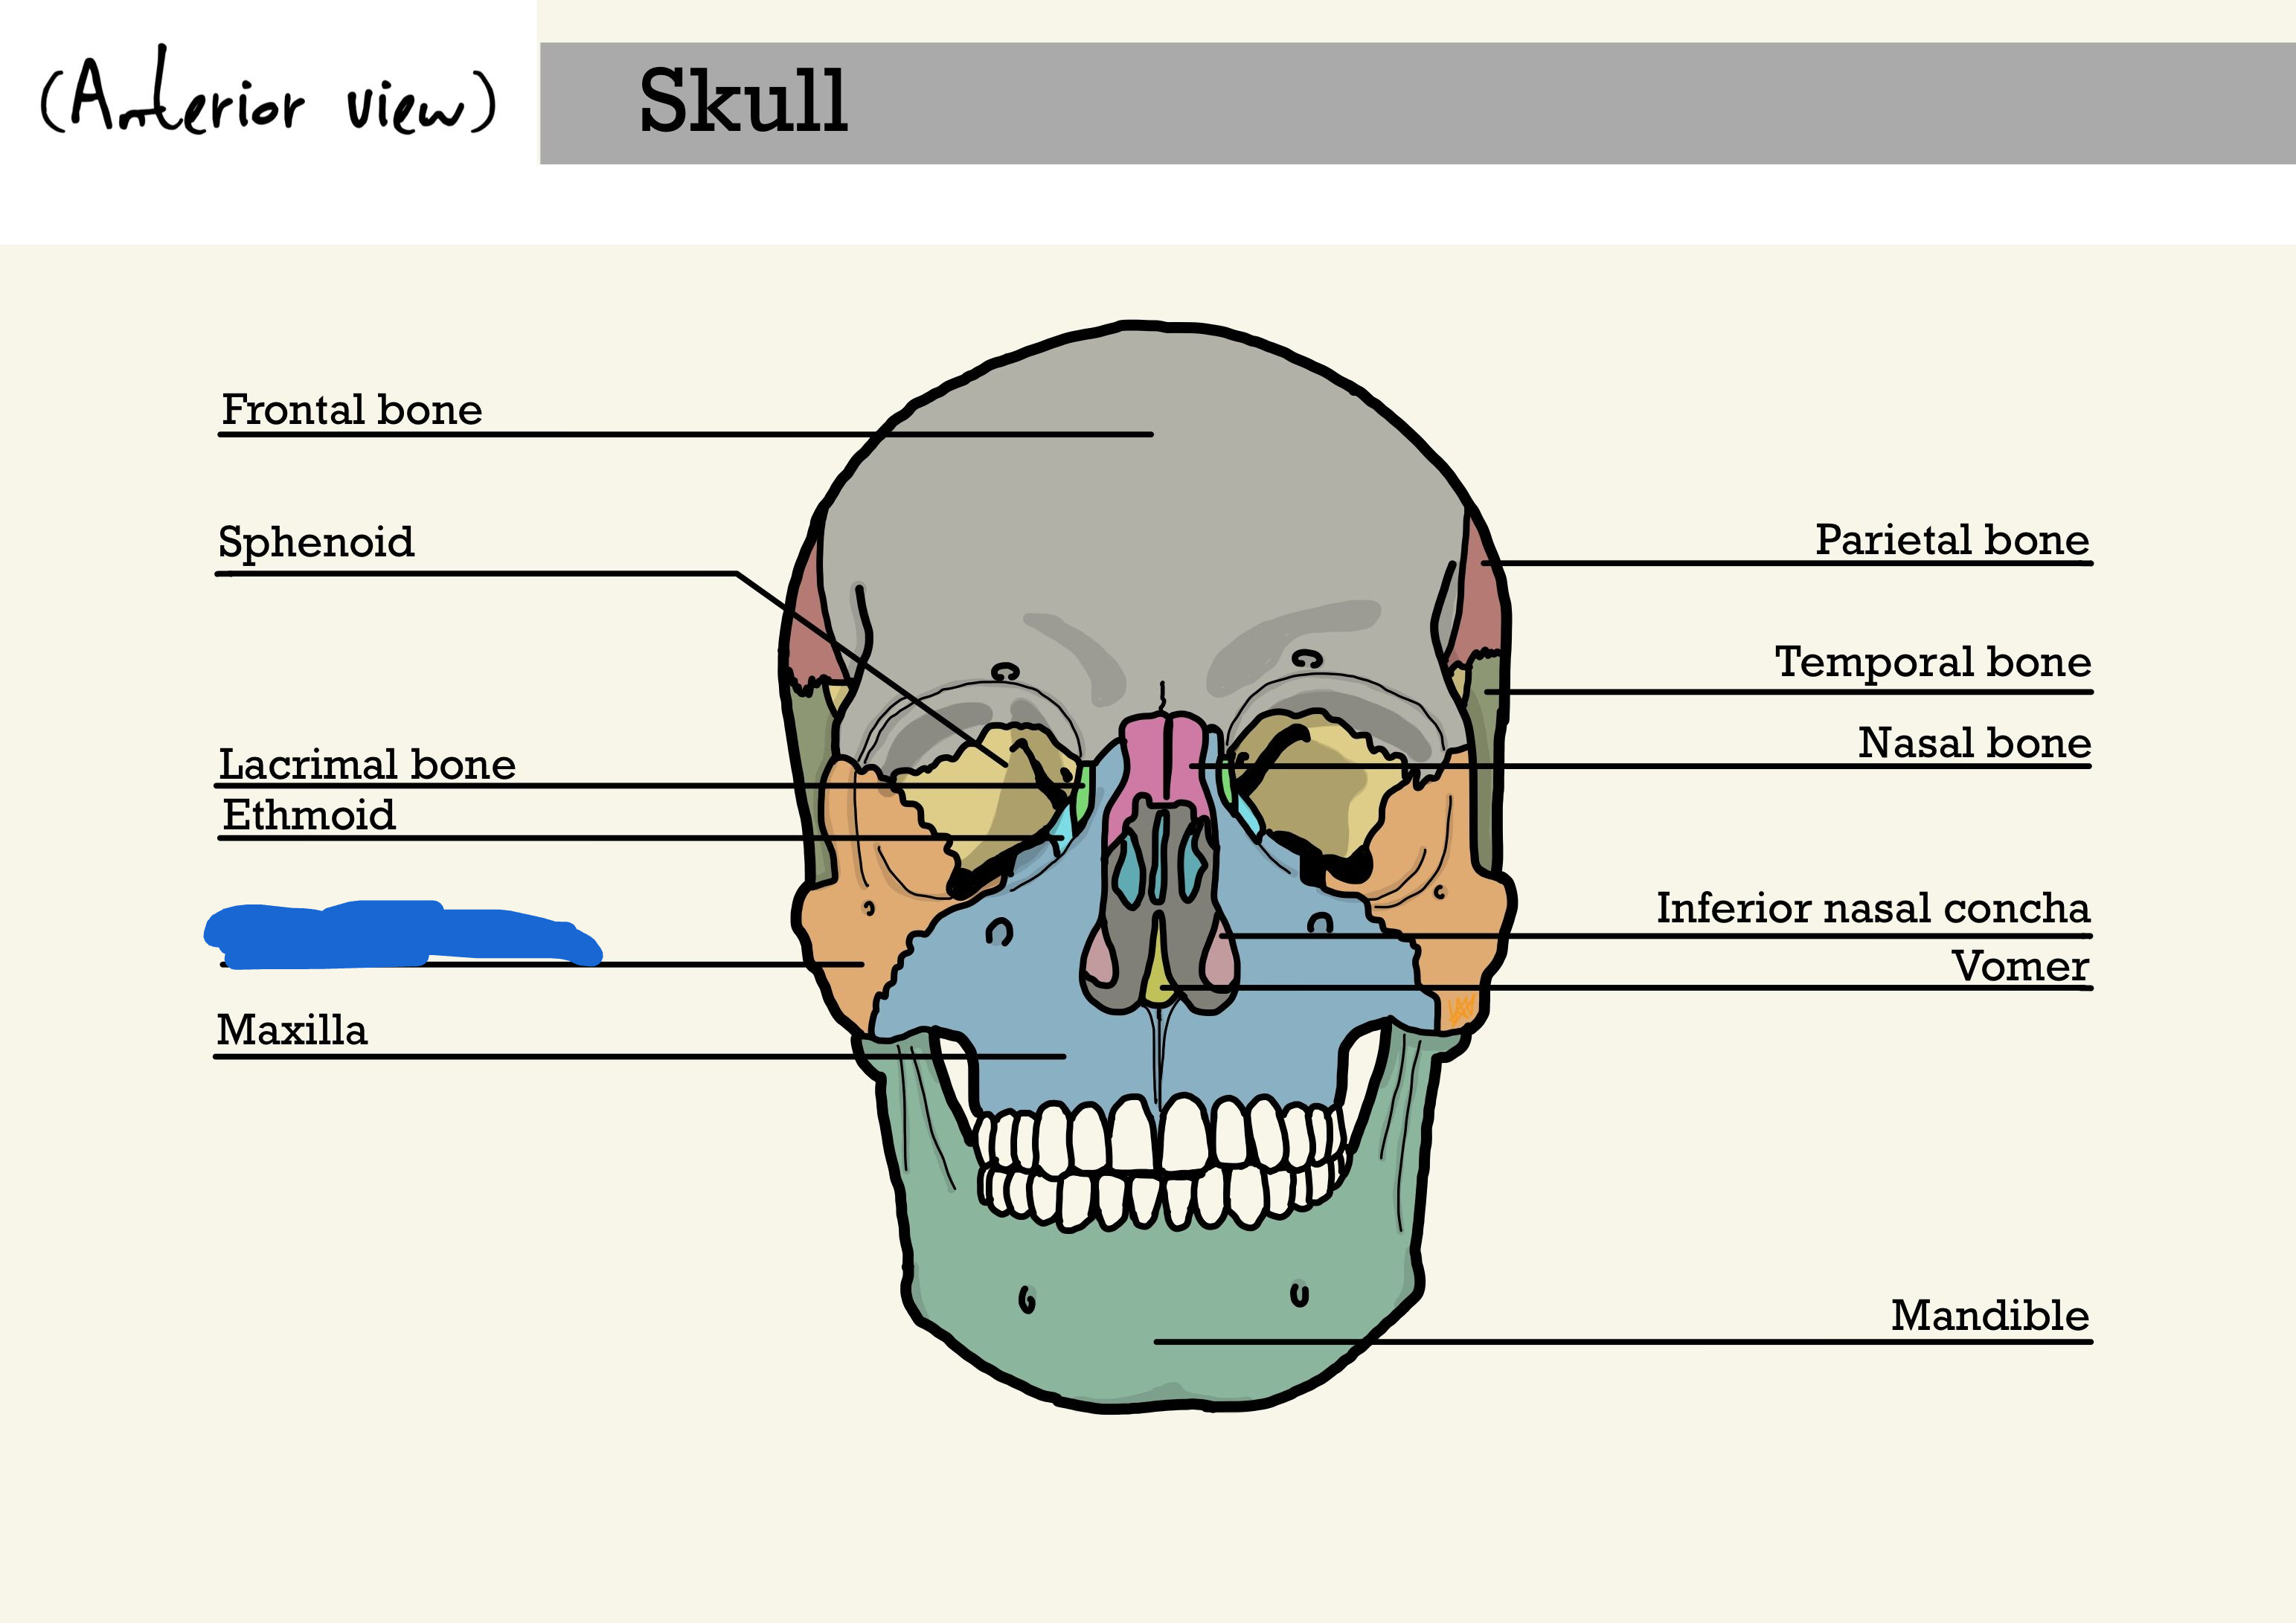The image size is (2296, 1623).
Task: Click the "Maxilla" label
Action: click(x=292, y=1030)
